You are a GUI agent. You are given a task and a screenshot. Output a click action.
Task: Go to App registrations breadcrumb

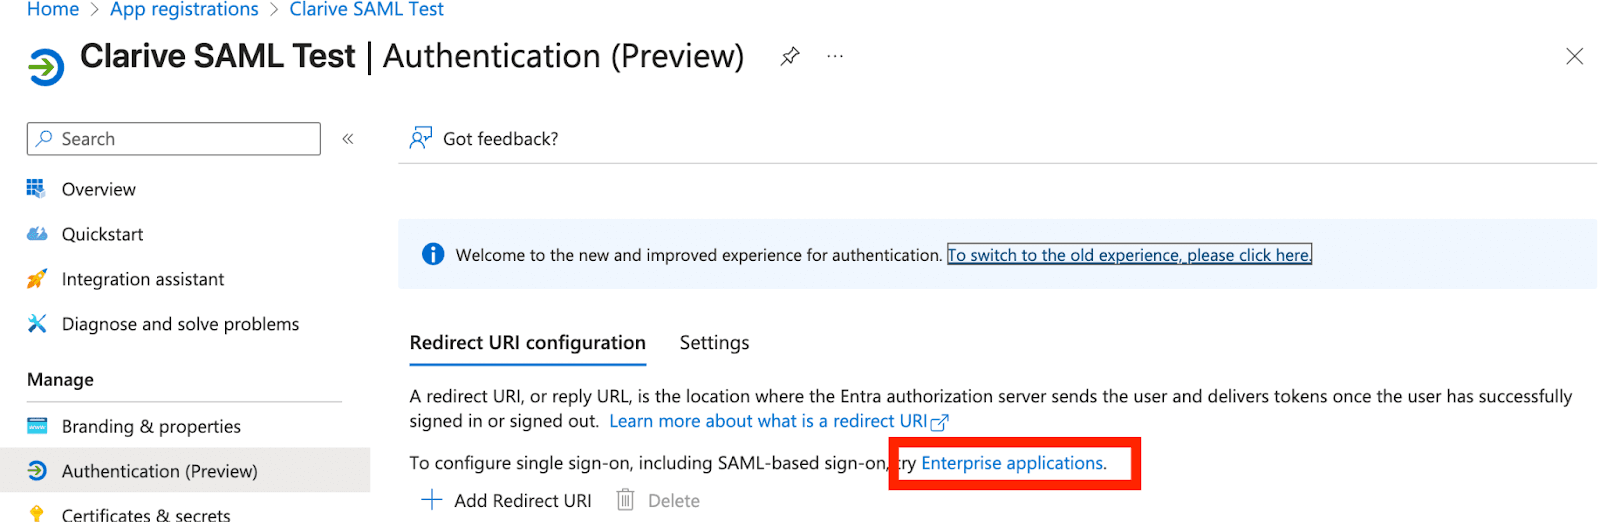184,10
